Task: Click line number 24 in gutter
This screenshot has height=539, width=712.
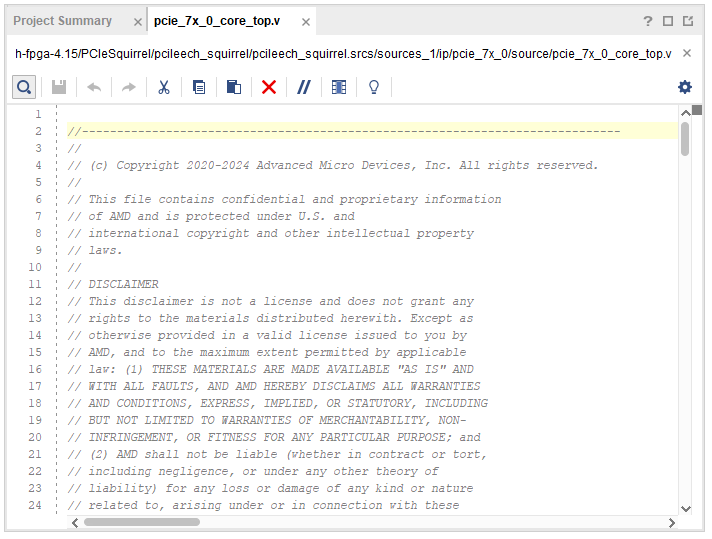Action: pyautogui.click(x=35, y=505)
